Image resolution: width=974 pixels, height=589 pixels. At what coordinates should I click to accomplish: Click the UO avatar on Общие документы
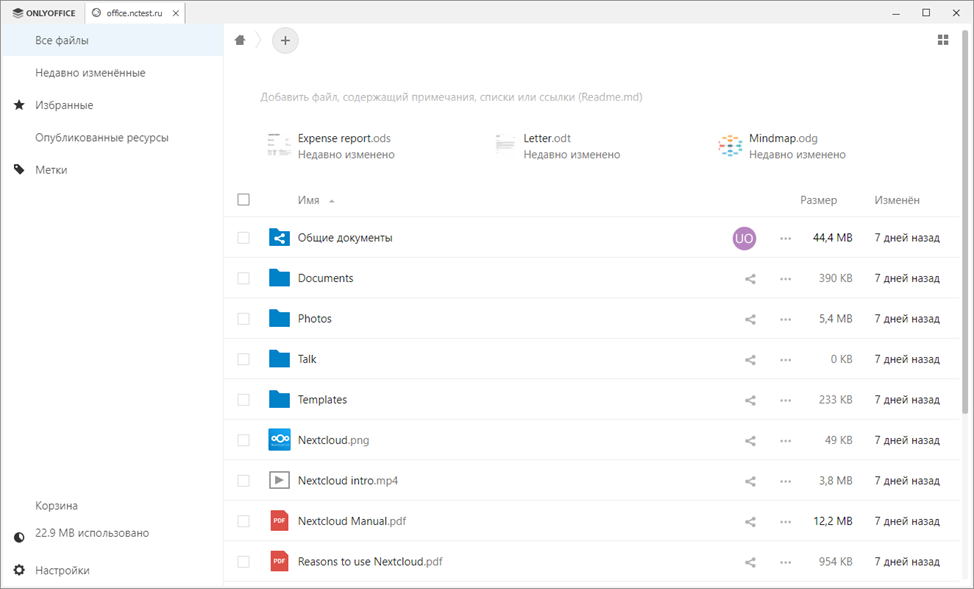point(743,238)
